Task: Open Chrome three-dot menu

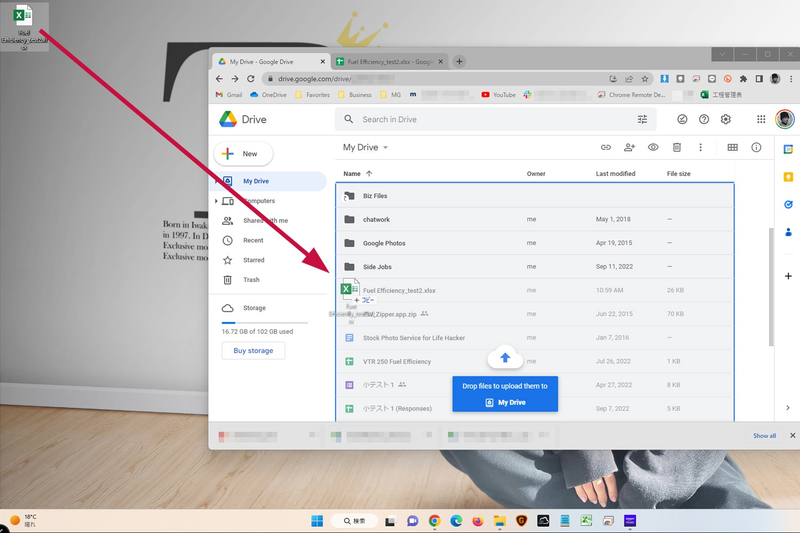Action: pyautogui.click(x=791, y=79)
